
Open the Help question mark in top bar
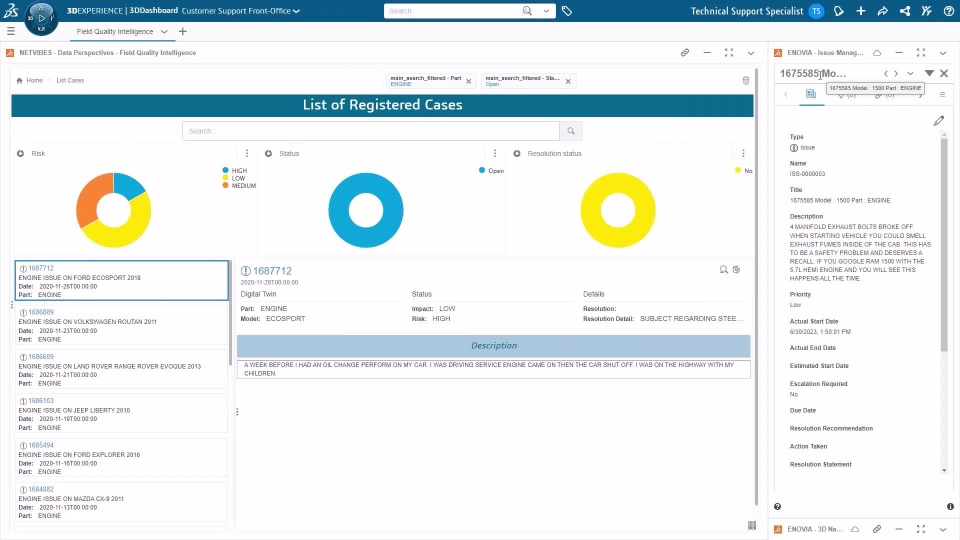tap(948, 11)
